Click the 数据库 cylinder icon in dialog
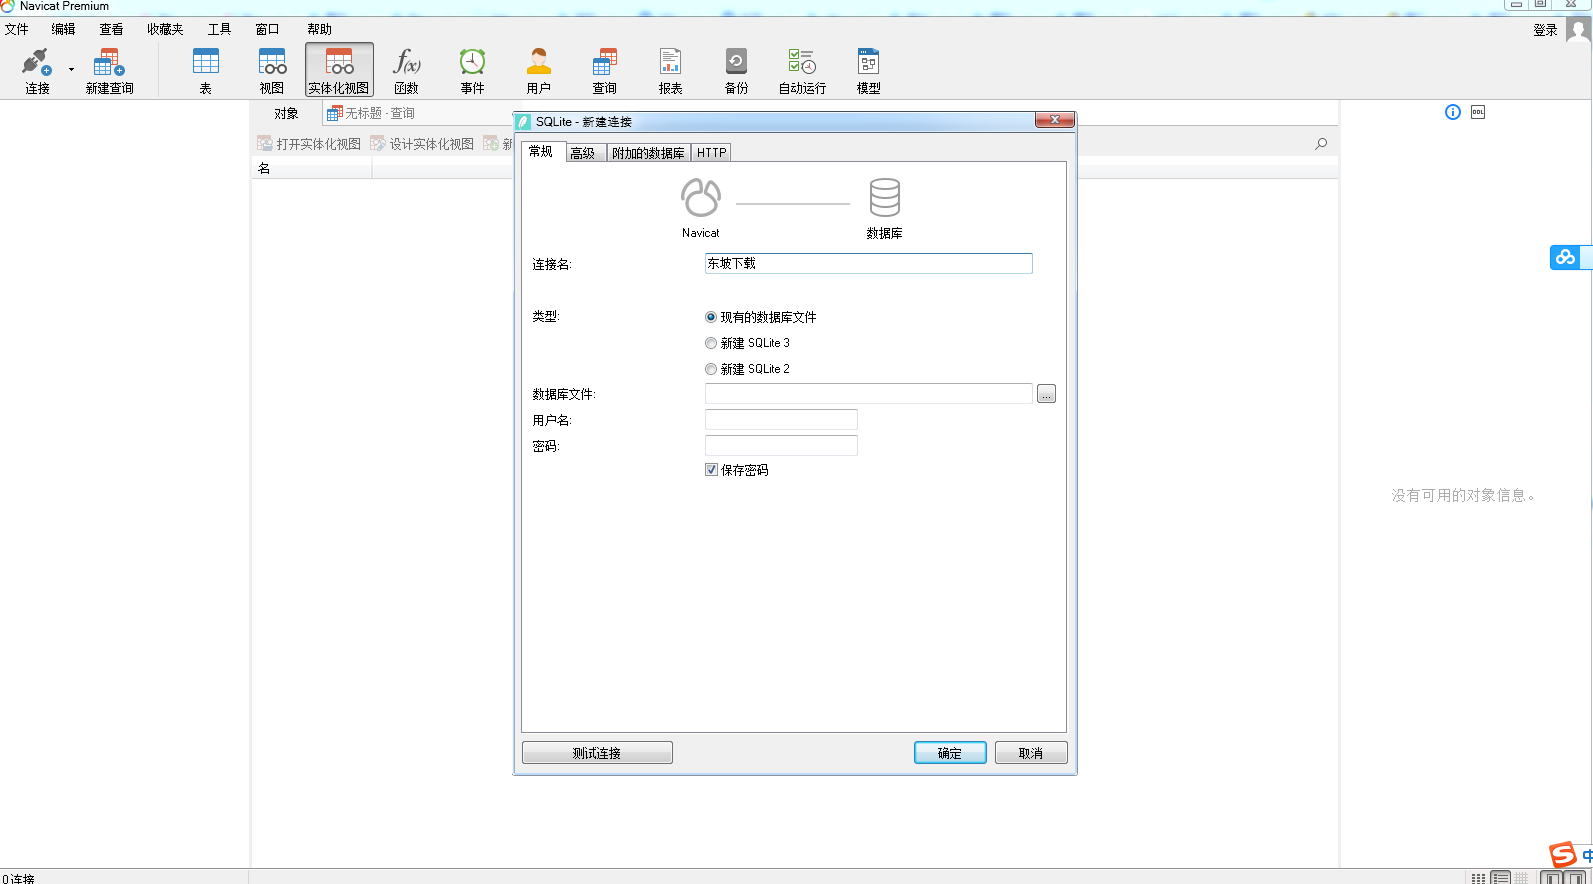 tap(884, 197)
